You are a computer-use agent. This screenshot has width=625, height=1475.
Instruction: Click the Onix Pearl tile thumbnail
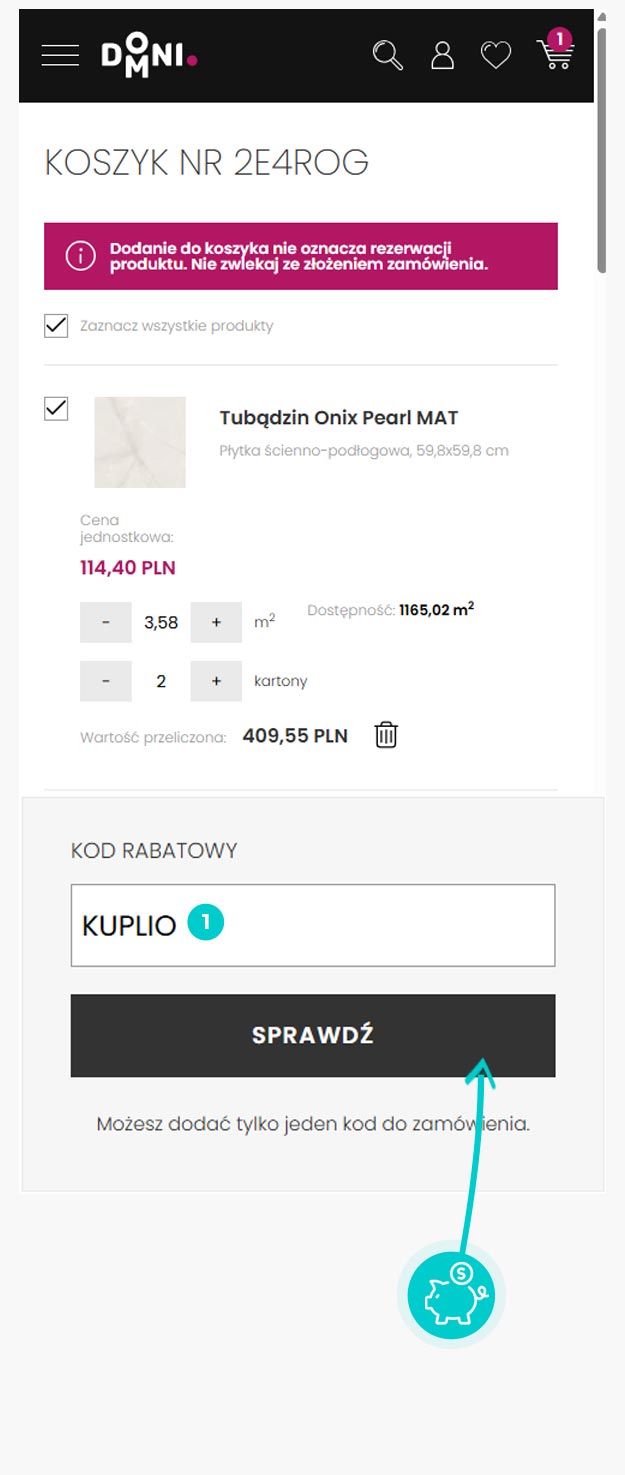(140, 442)
